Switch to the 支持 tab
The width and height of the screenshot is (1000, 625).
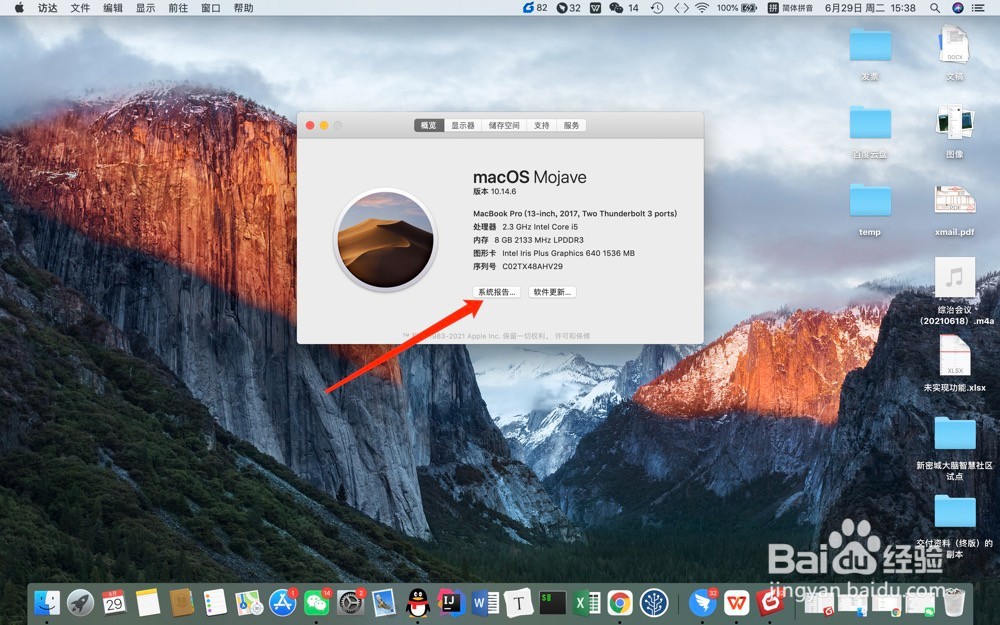[541, 126]
